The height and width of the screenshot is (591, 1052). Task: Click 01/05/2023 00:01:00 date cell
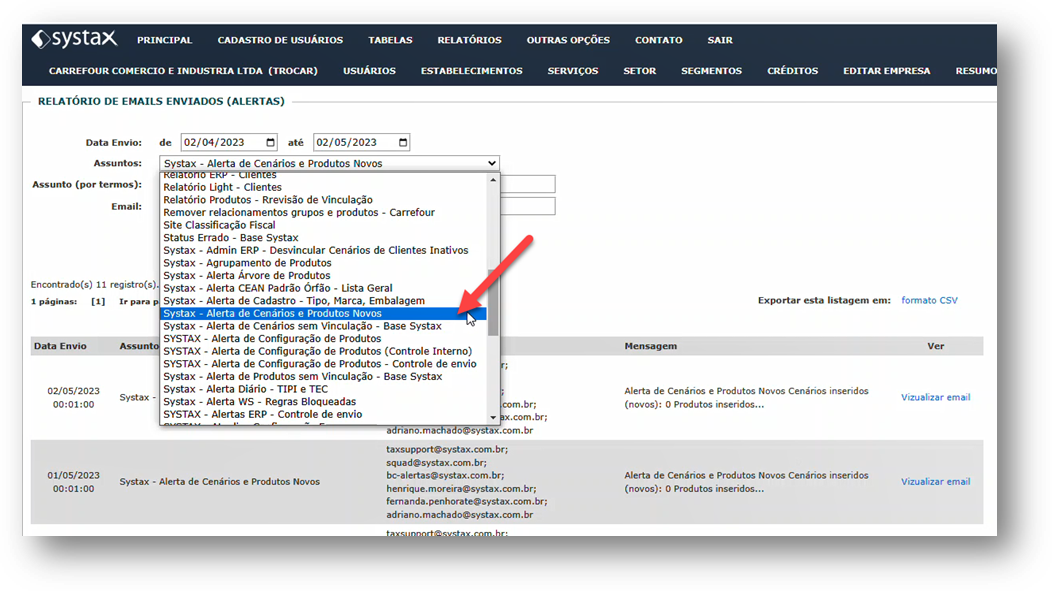73,482
